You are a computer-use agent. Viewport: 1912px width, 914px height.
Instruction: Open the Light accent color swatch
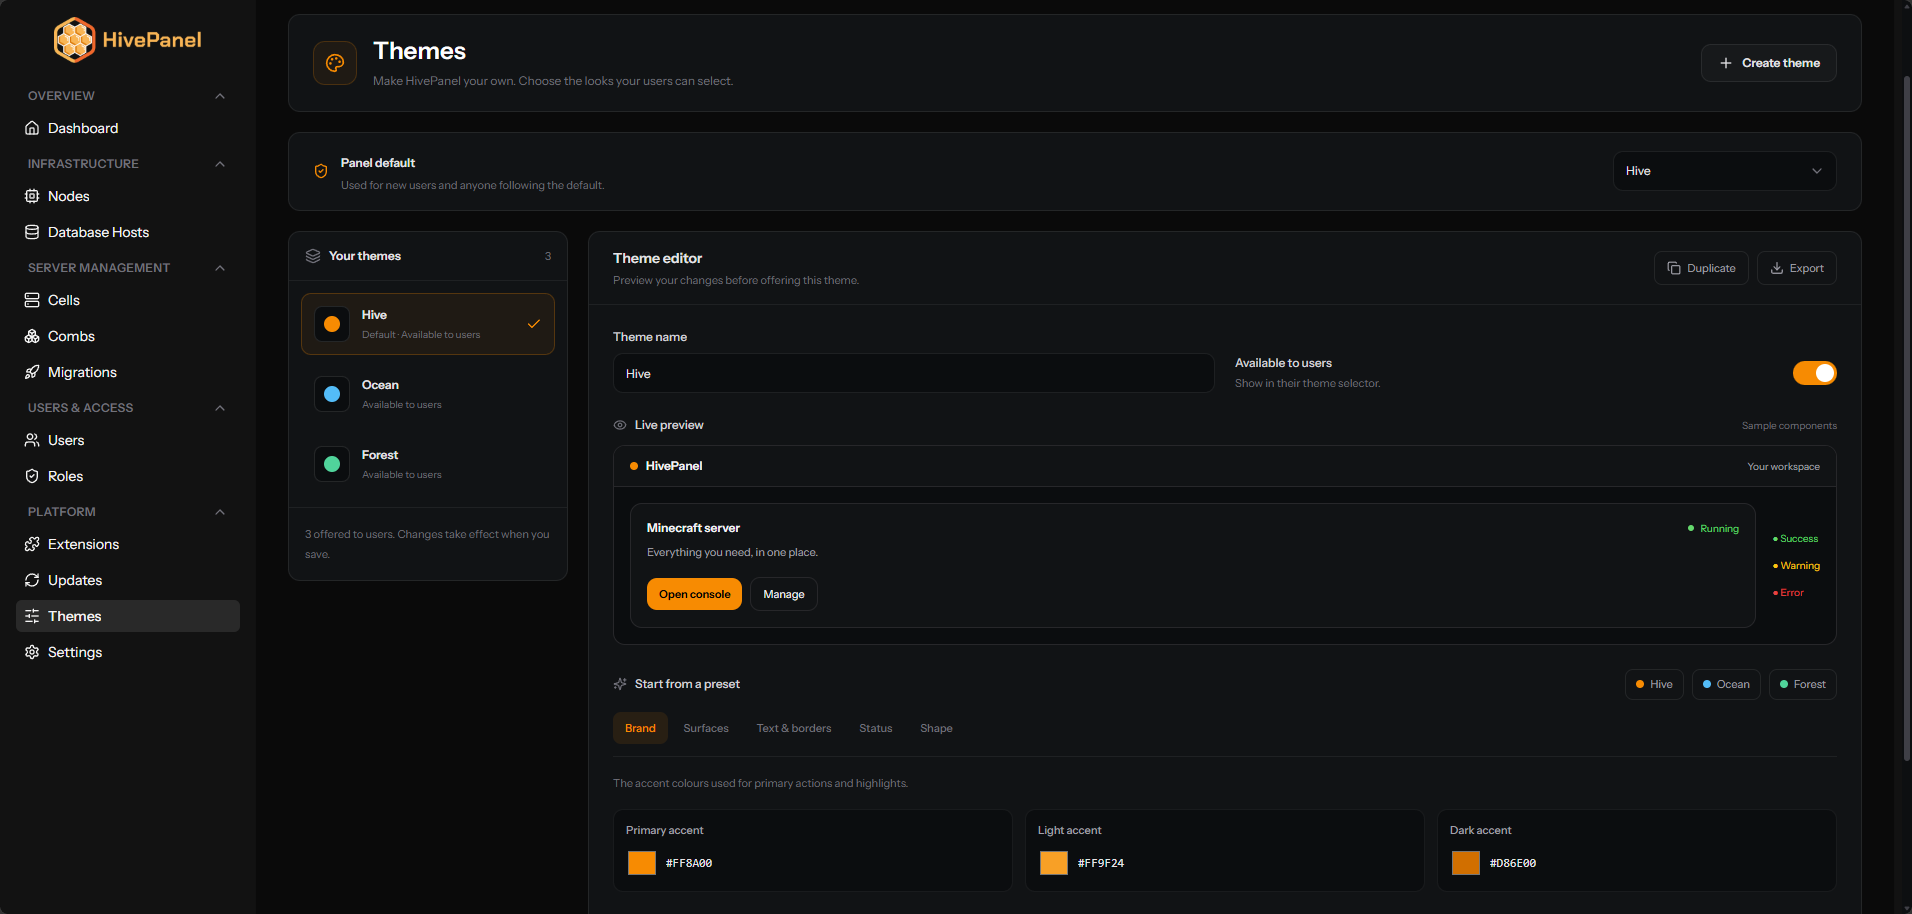pyautogui.click(x=1054, y=863)
